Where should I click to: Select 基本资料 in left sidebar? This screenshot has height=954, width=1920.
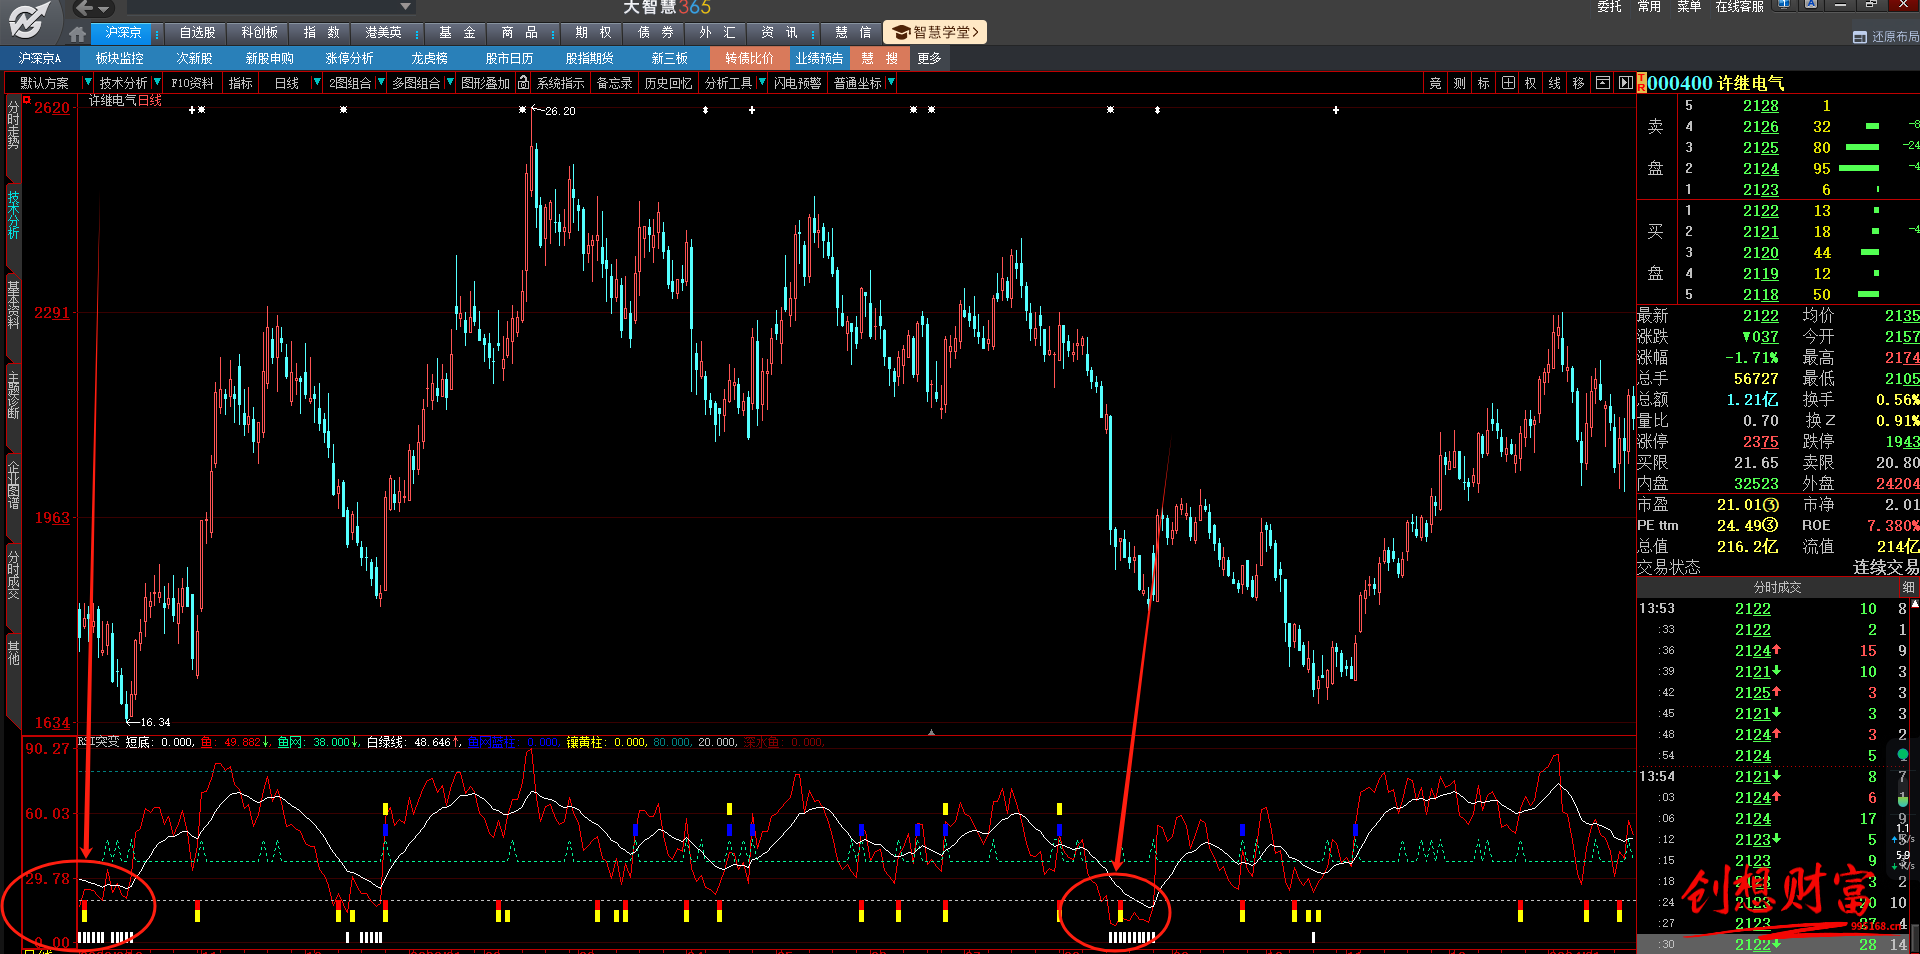tap(13, 304)
